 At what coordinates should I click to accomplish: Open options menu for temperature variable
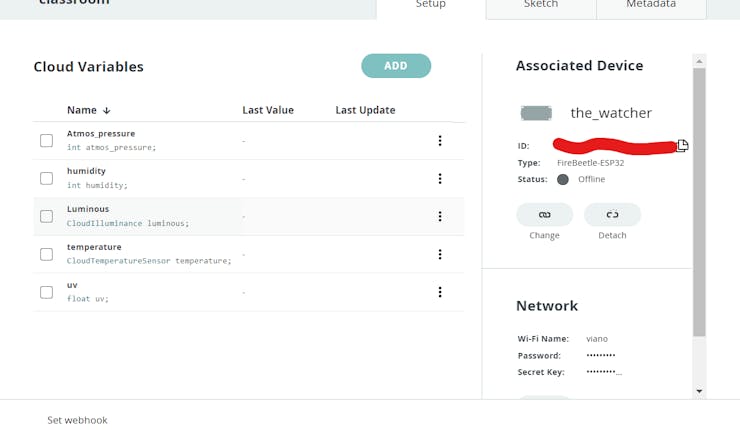pos(440,254)
